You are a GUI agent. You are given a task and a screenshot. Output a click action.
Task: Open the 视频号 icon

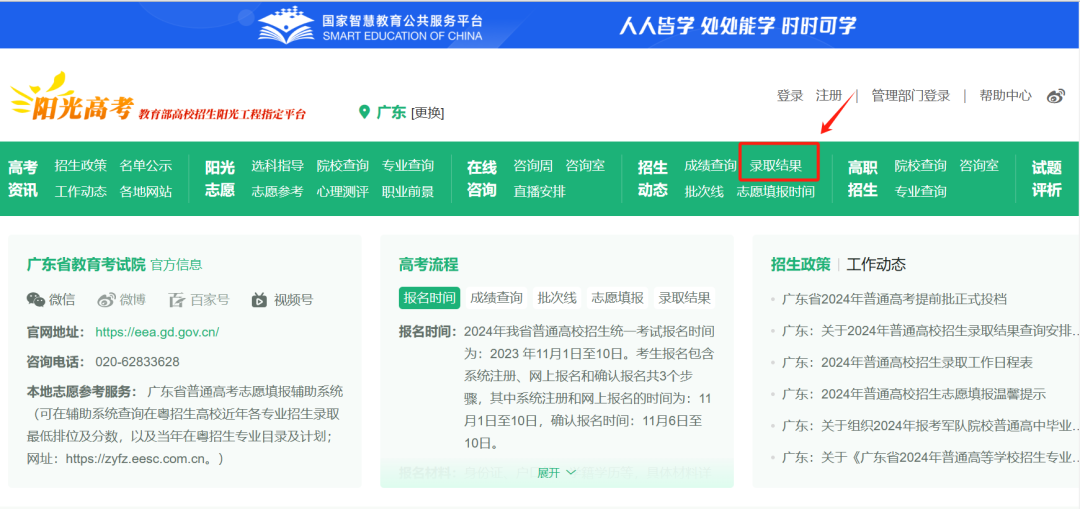tap(259, 300)
